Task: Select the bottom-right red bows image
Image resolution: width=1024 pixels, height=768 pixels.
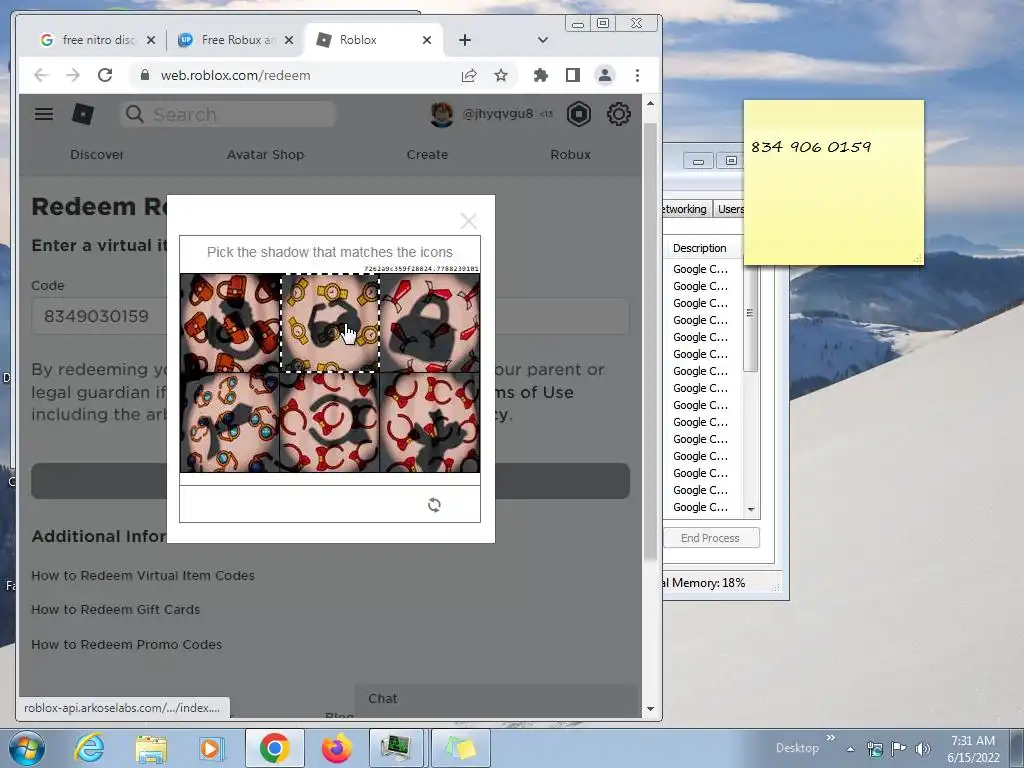Action: tap(430, 423)
